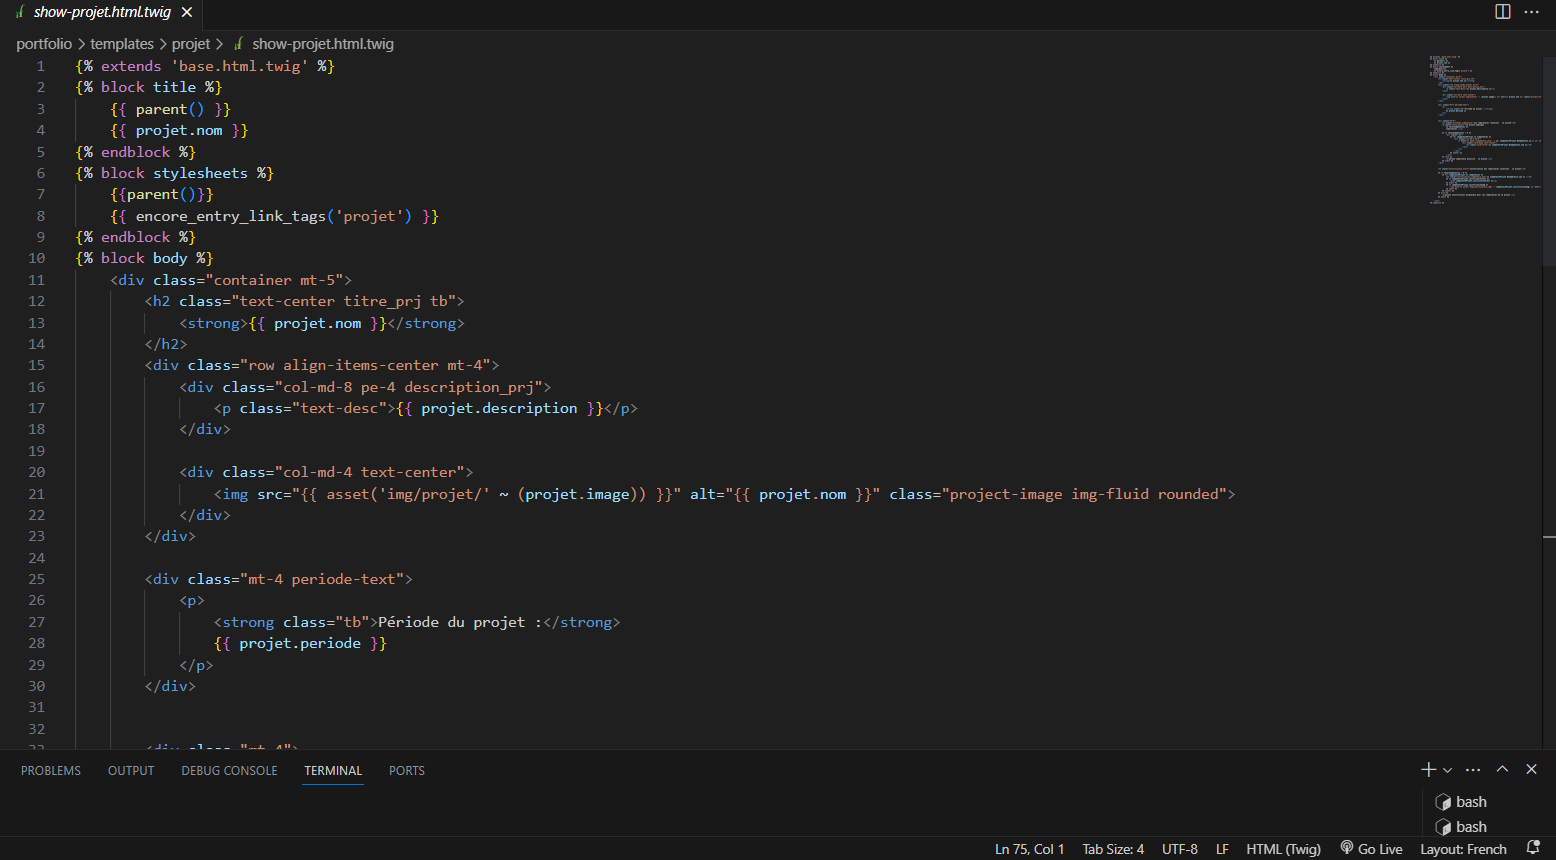The height and width of the screenshot is (860, 1556).
Task: Open the editor More Actions ellipsis menu
Action: point(1531,12)
